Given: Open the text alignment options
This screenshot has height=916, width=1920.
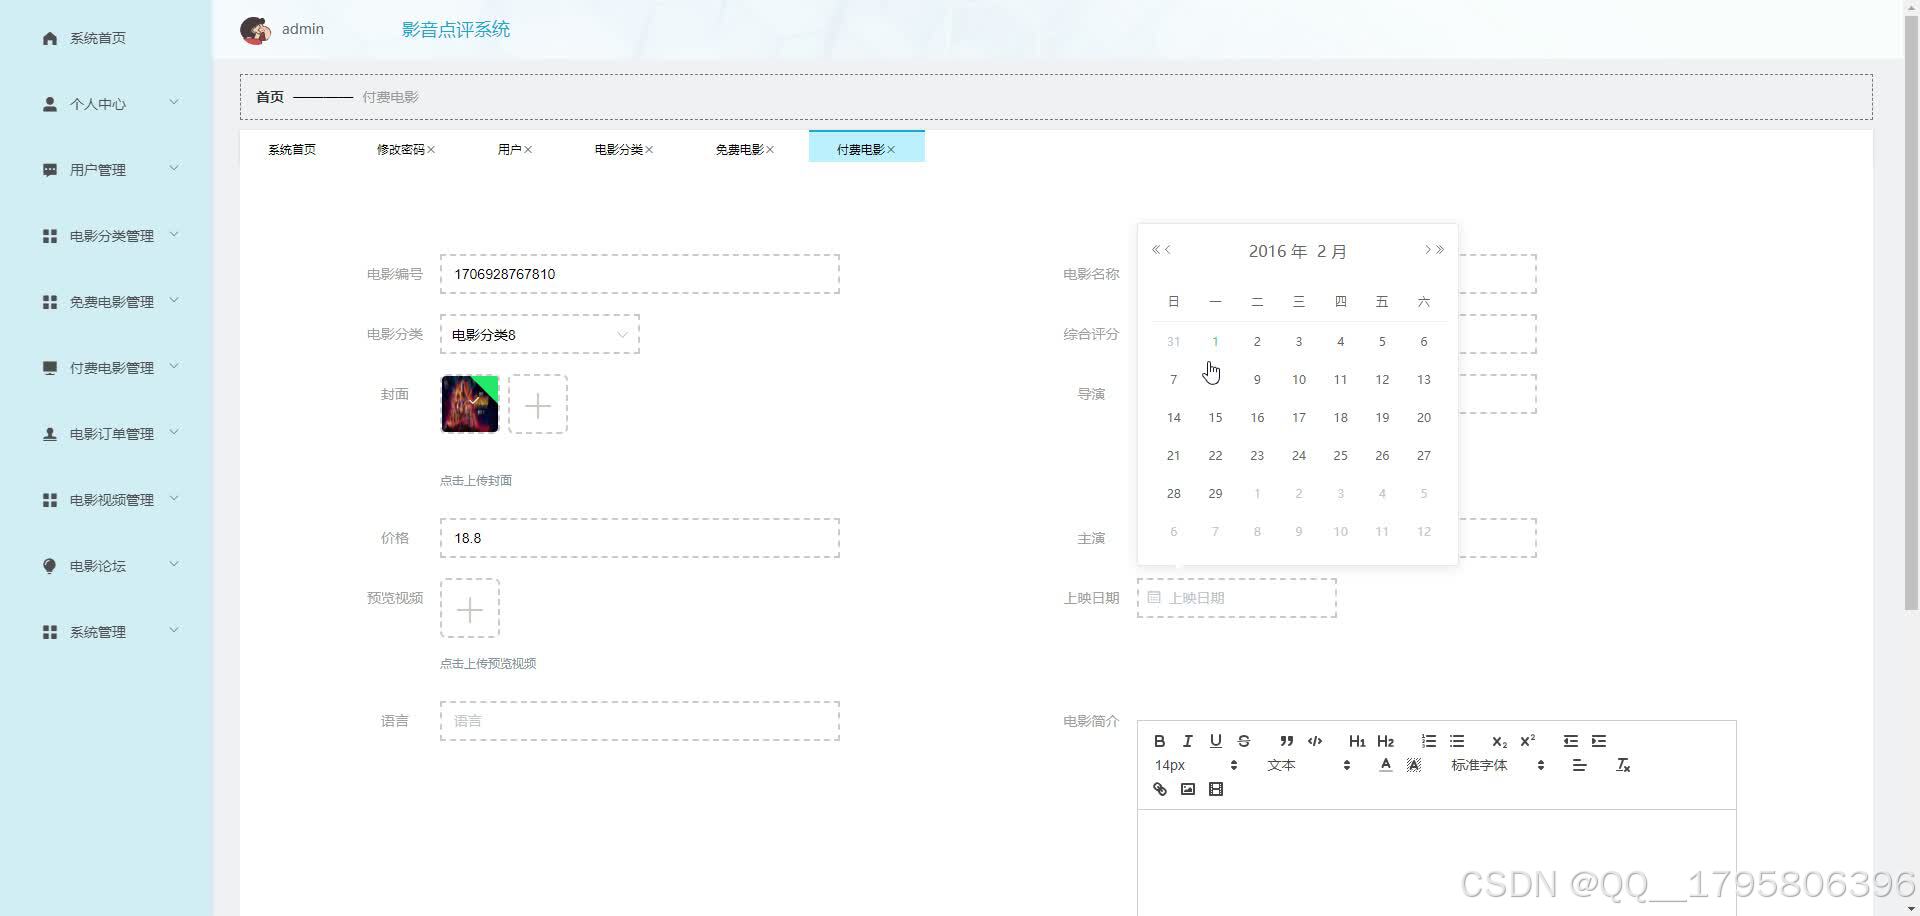Looking at the screenshot, I should tap(1579, 765).
